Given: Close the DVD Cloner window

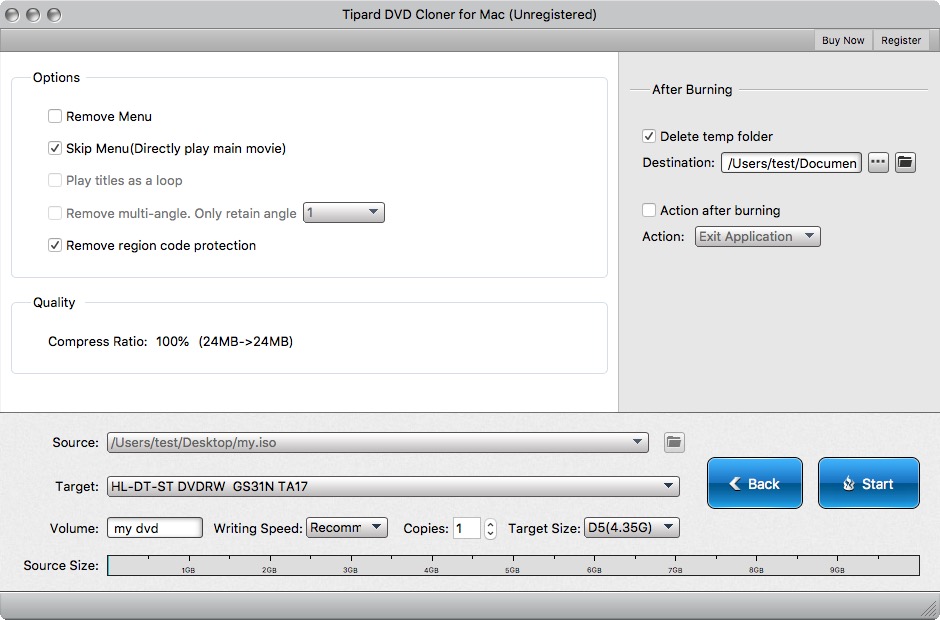Looking at the screenshot, I should click(12, 15).
